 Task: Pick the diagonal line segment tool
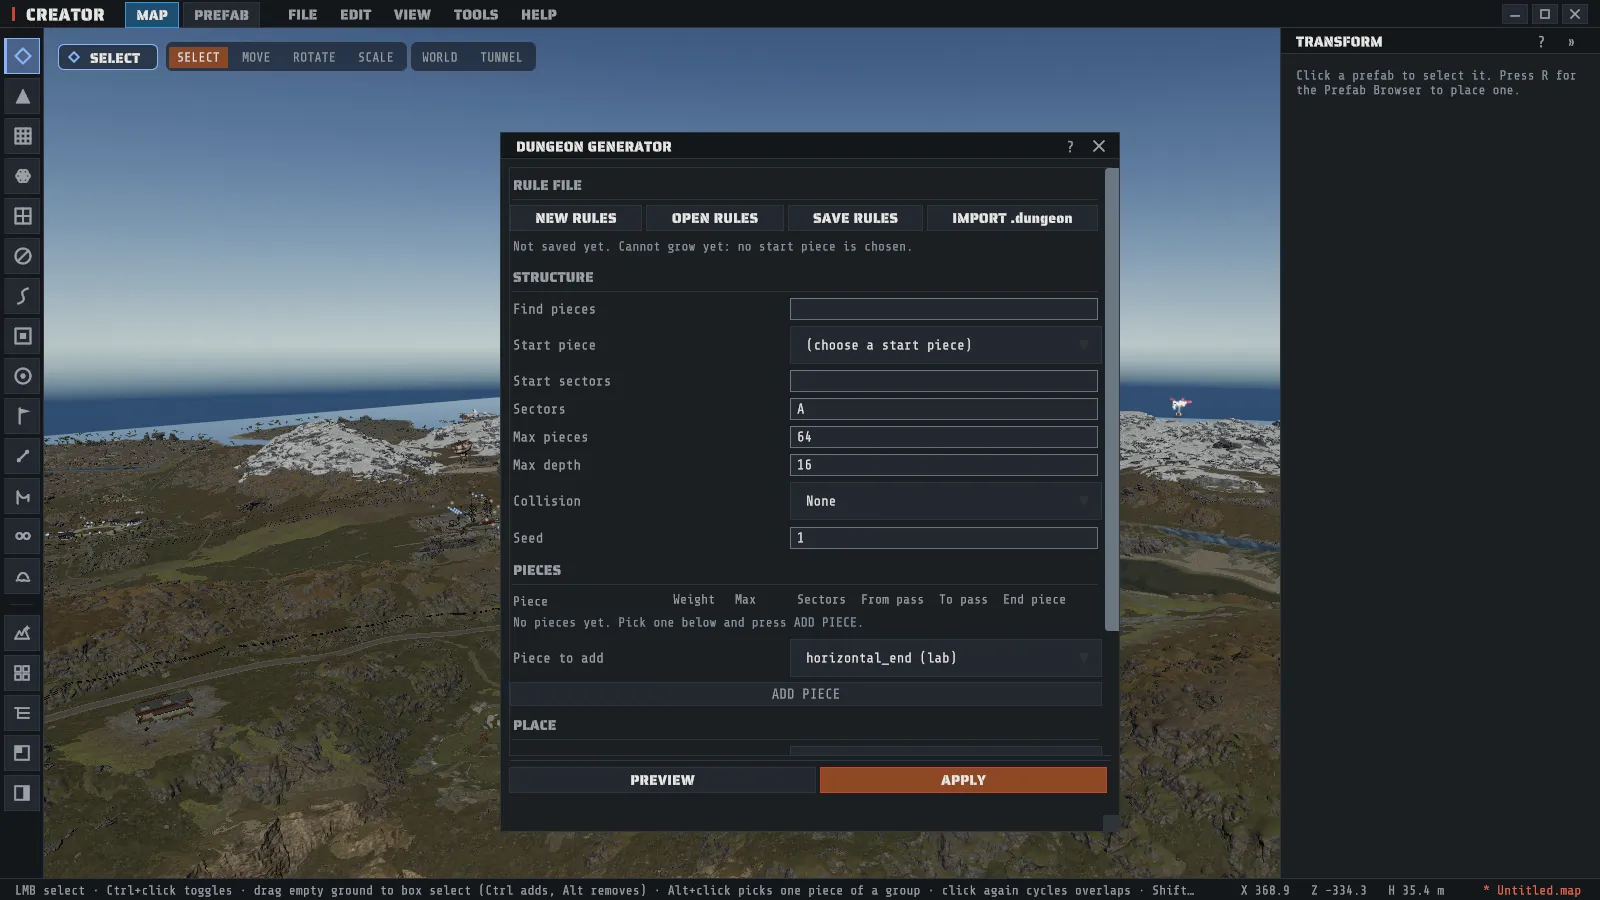click(22, 456)
